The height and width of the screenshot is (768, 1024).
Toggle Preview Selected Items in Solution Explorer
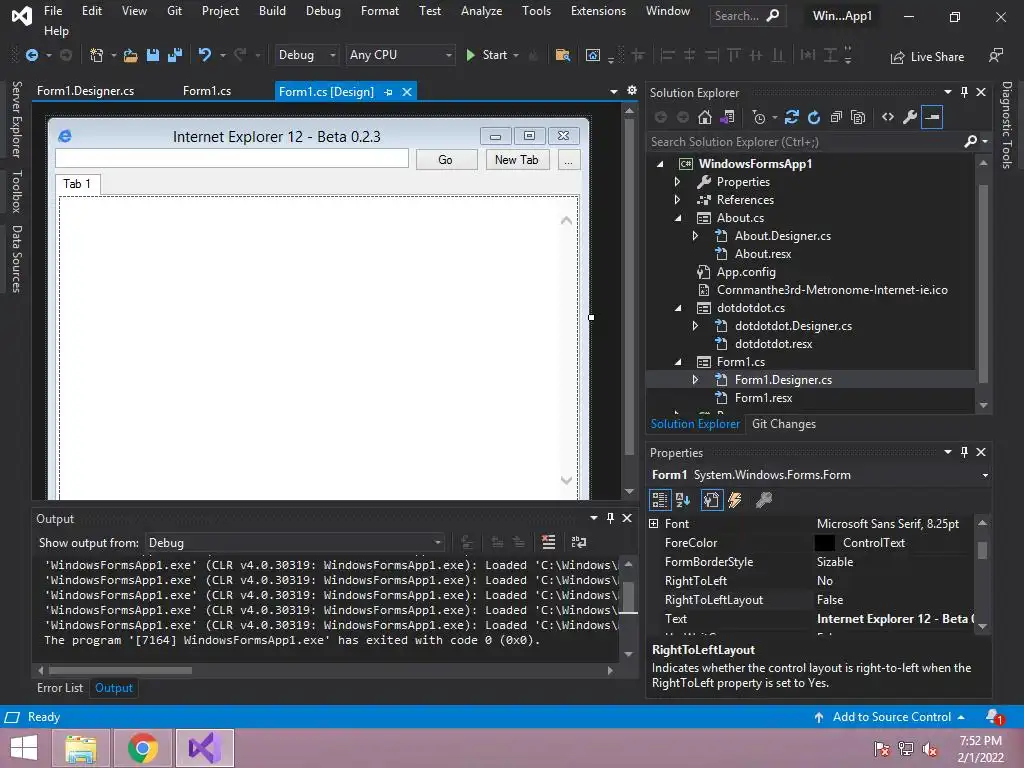[932, 118]
